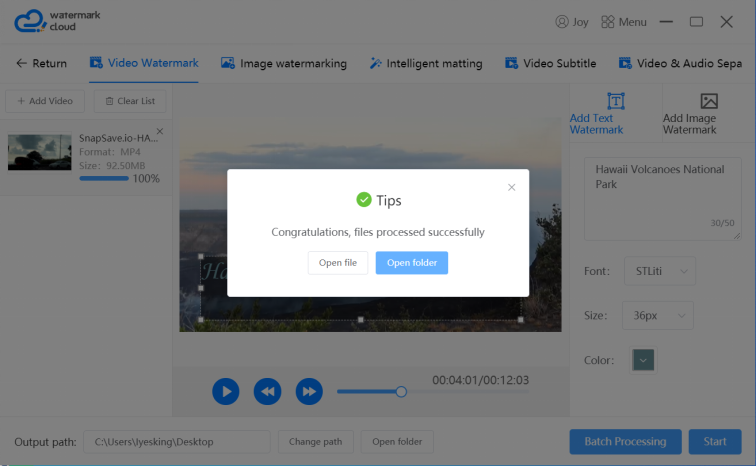Click Open file in the Tips dialog
This screenshot has width=756, height=466.
(x=338, y=263)
